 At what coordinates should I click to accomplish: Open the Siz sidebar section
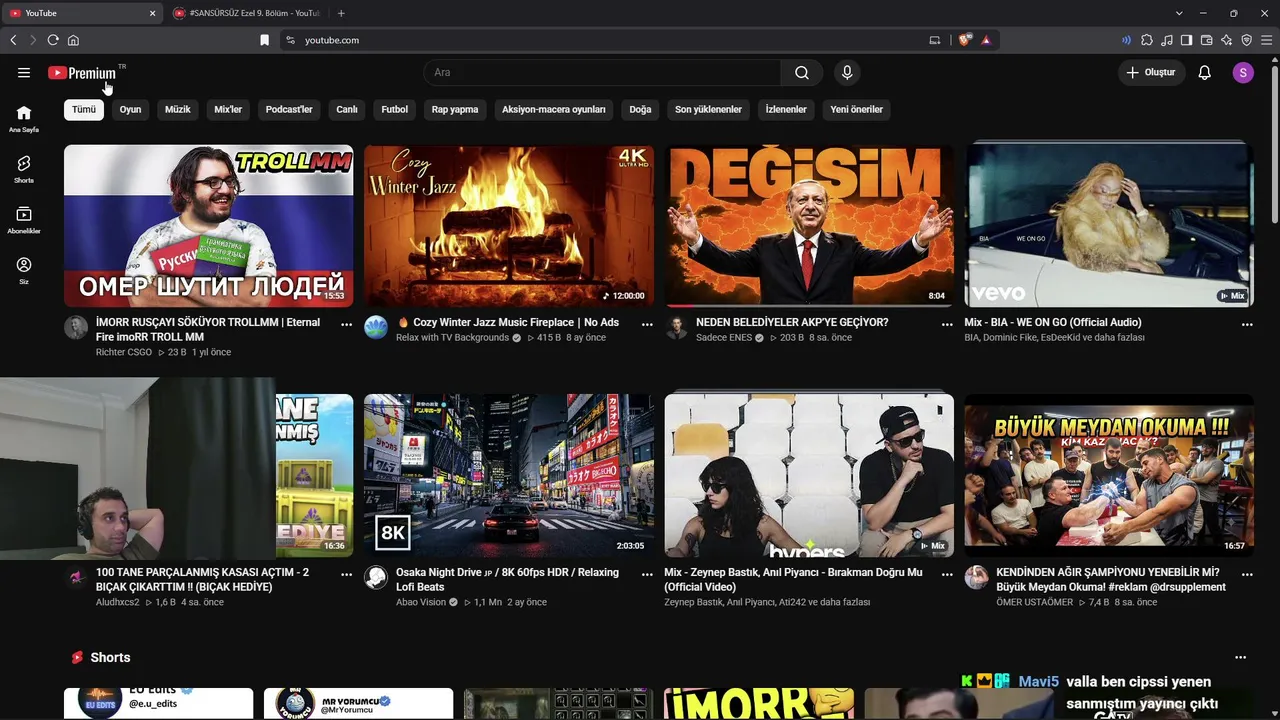click(x=24, y=271)
